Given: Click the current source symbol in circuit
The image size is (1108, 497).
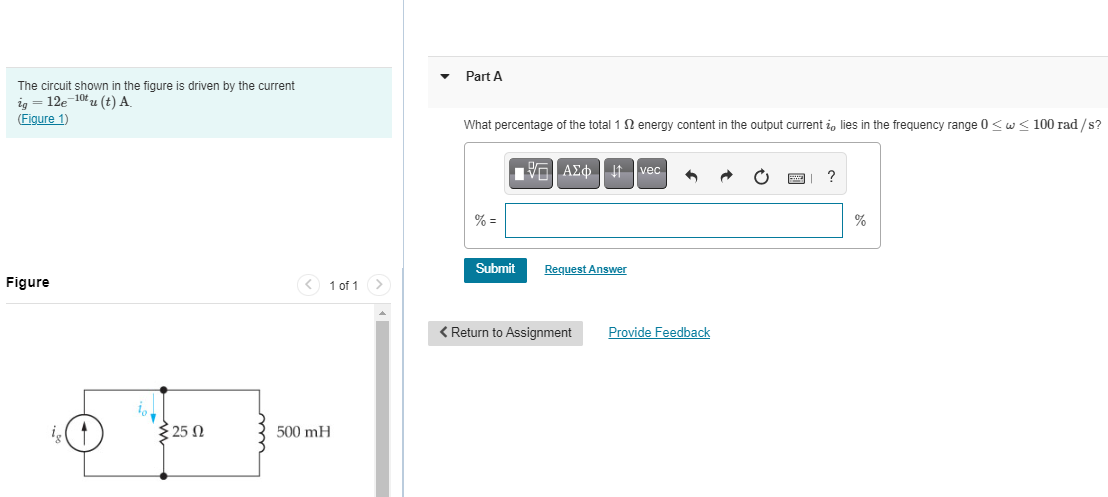Looking at the screenshot, I should 86,433.
